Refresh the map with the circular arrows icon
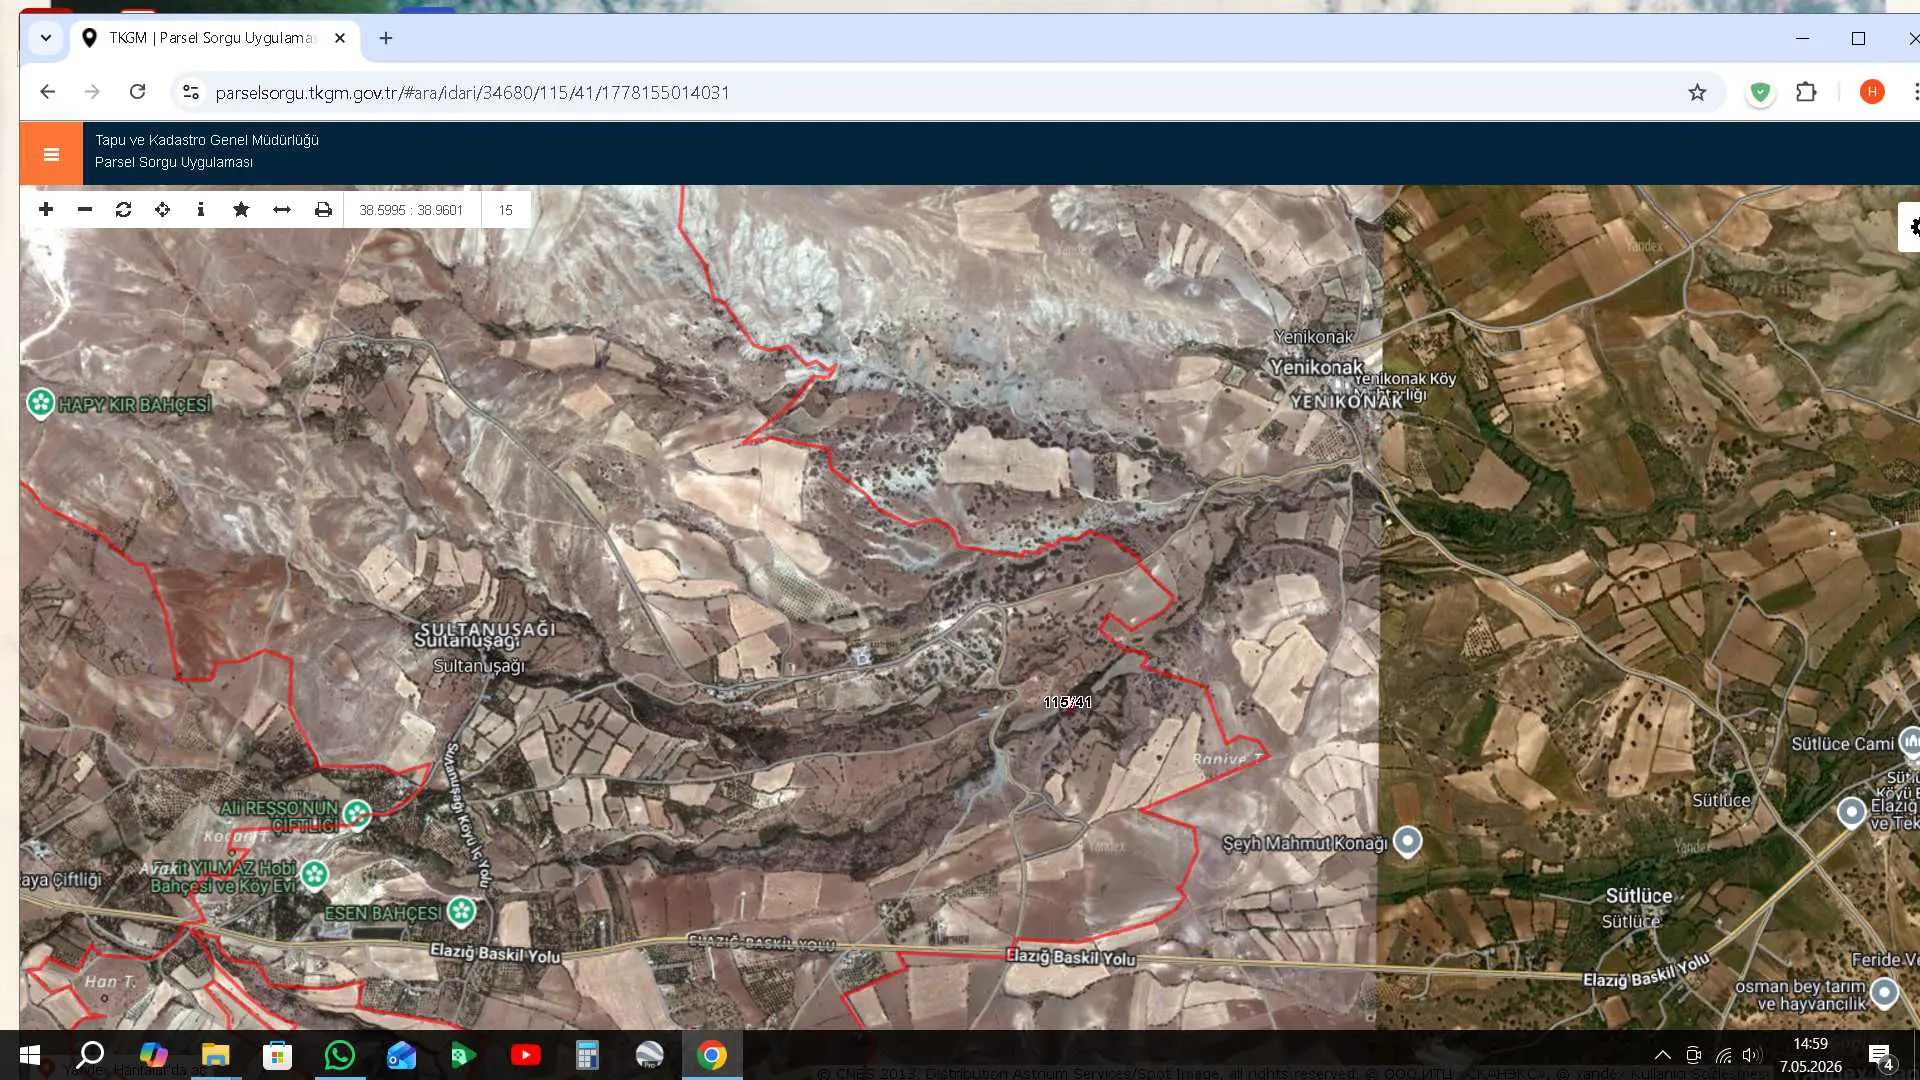This screenshot has height=1080, width=1920. (124, 210)
